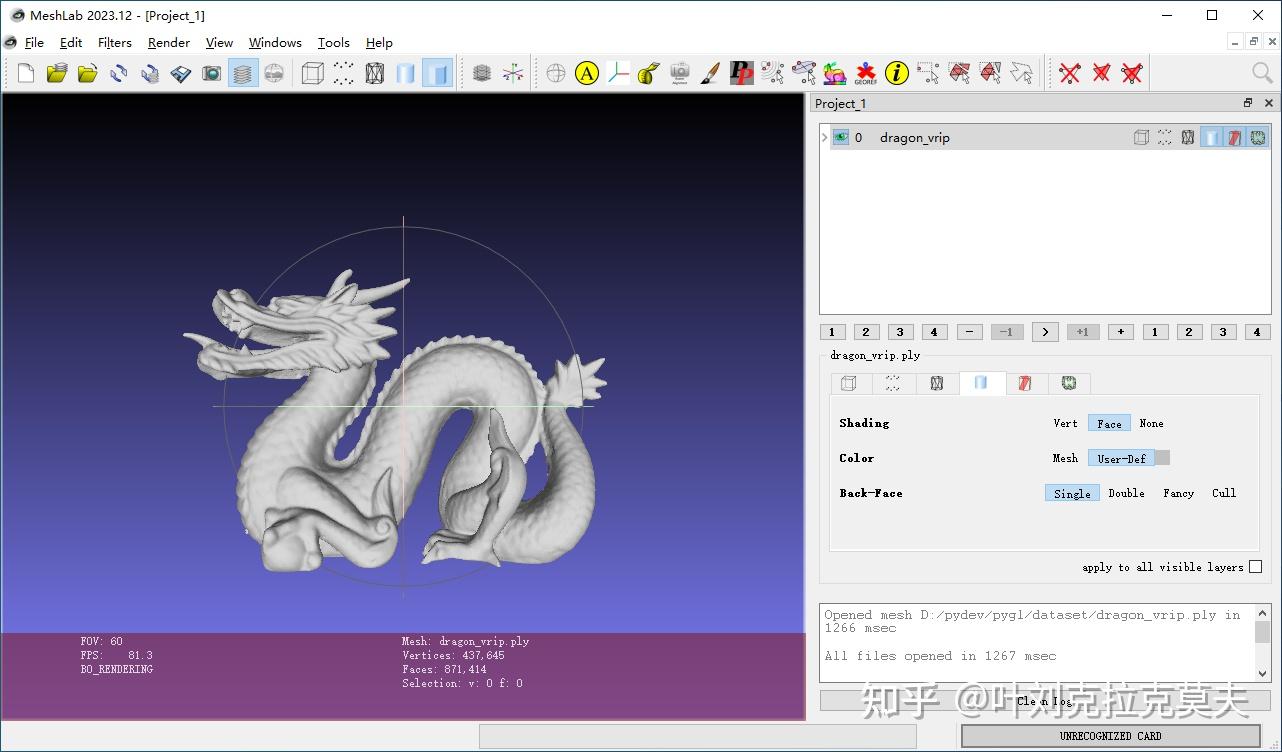Open the Filters menu
This screenshot has height=752, width=1282.
(x=114, y=43)
